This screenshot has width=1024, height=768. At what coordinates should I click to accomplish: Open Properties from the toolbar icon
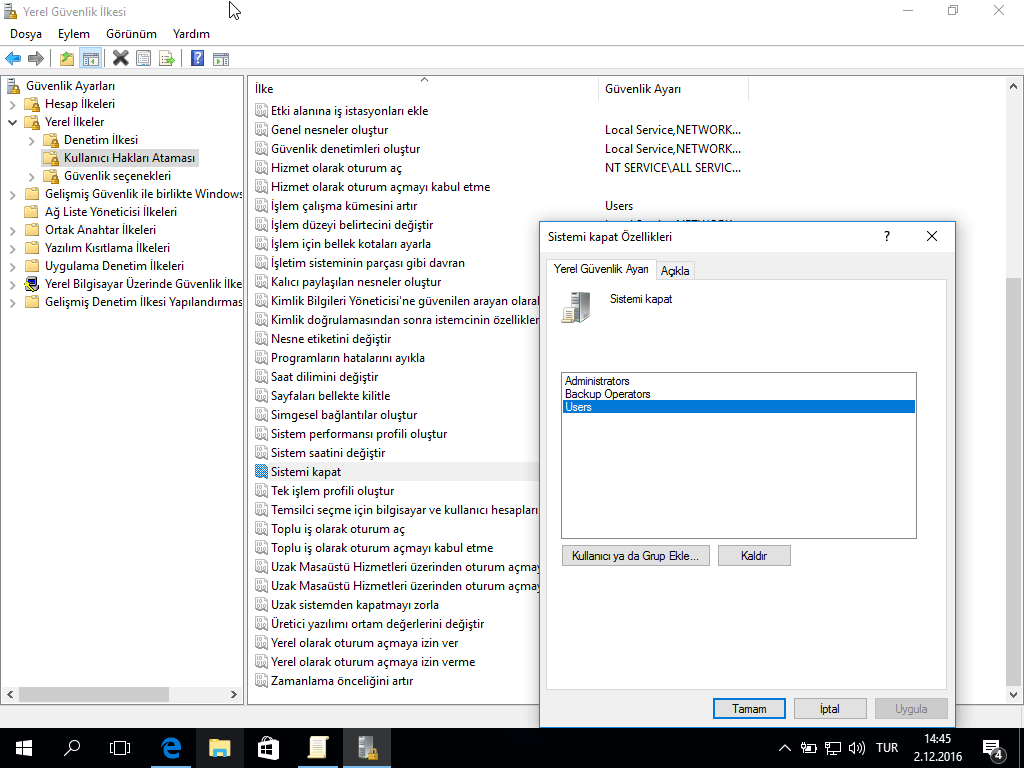pos(144,58)
